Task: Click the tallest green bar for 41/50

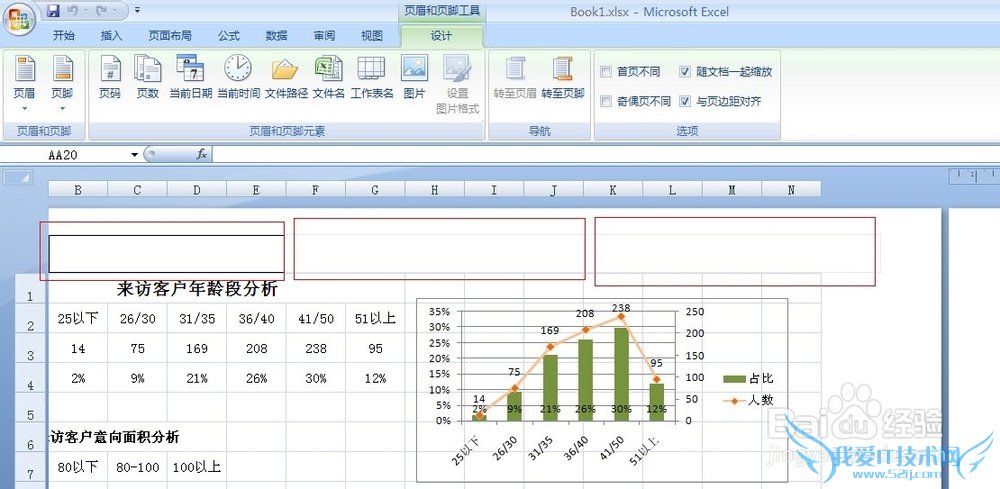Action: (622, 374)
